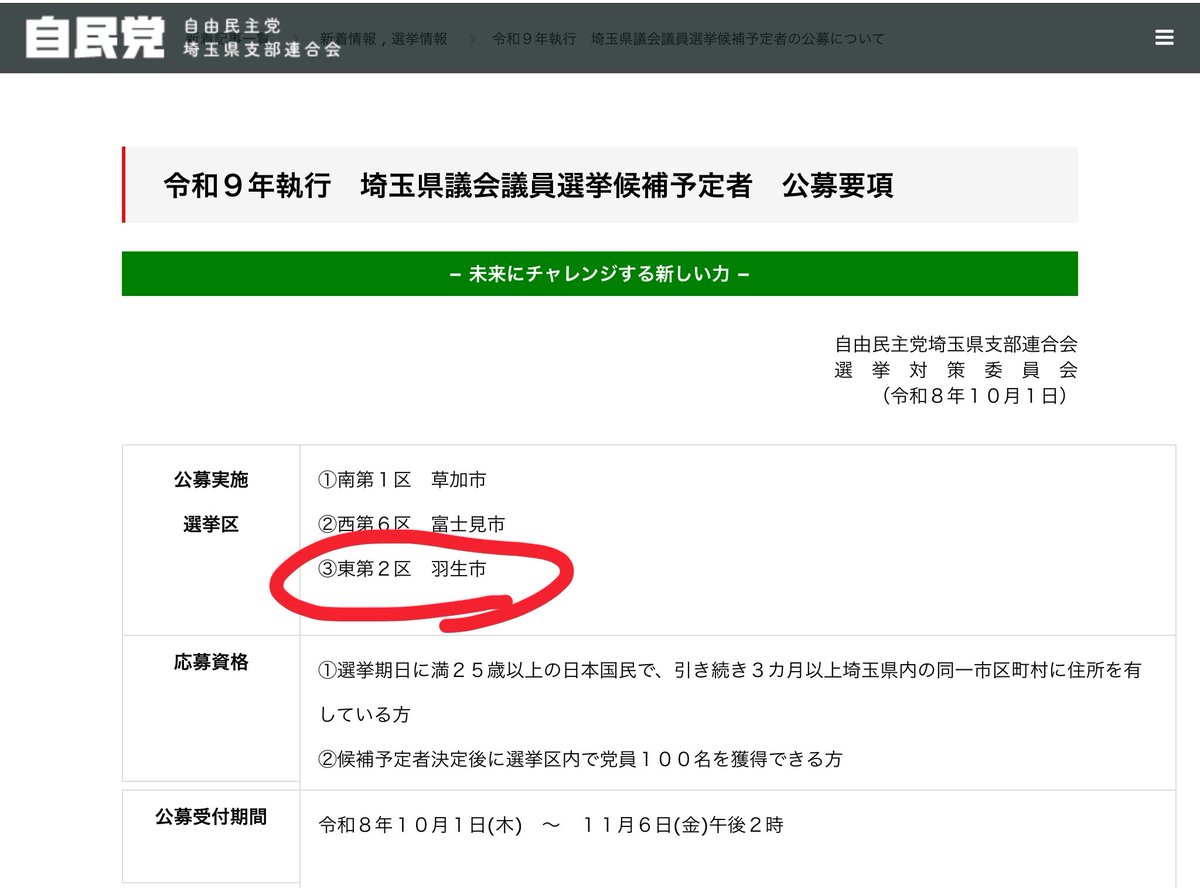Select text 選挙対策委員会

pos(956,369)
